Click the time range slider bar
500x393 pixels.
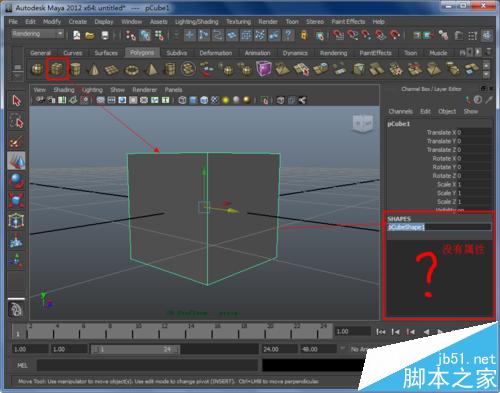click(135, 349)
